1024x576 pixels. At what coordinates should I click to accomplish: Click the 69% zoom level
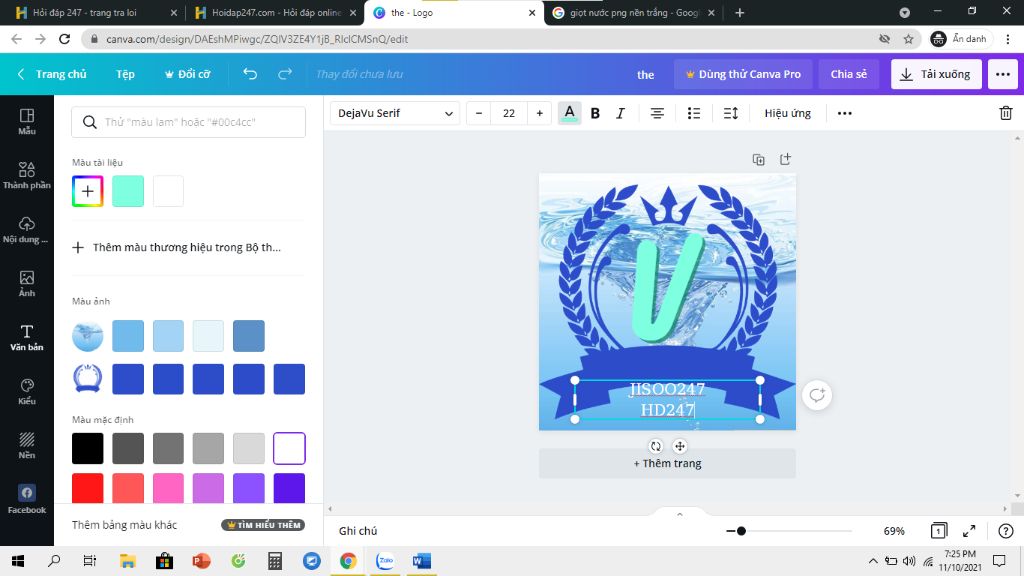pyautogui.click(x=894, y=531)
